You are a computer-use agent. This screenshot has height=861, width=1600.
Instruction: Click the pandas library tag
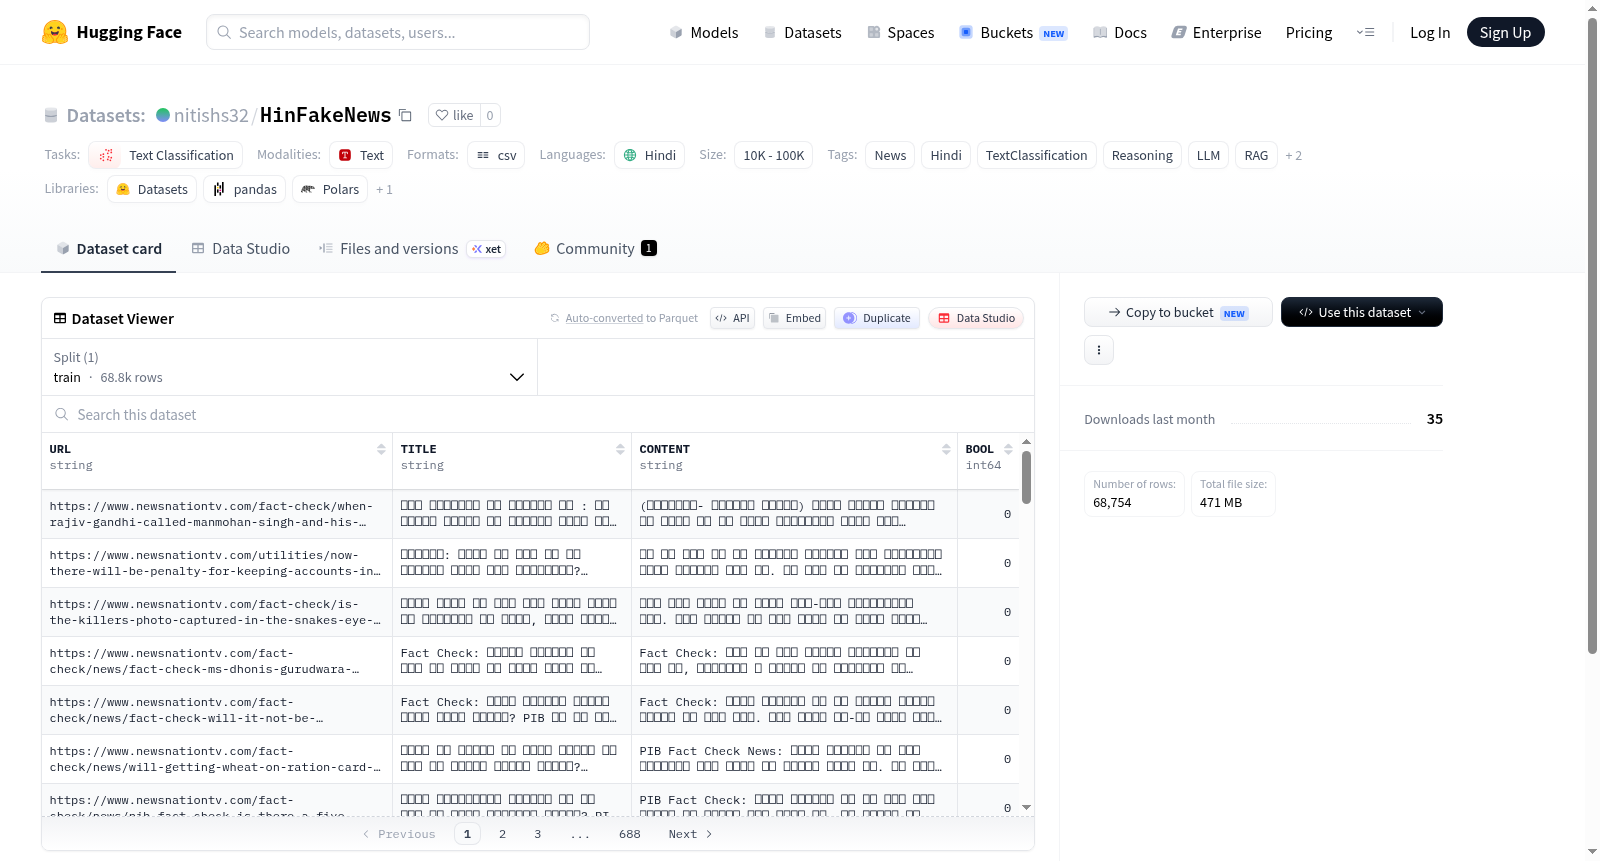(245, 189)
